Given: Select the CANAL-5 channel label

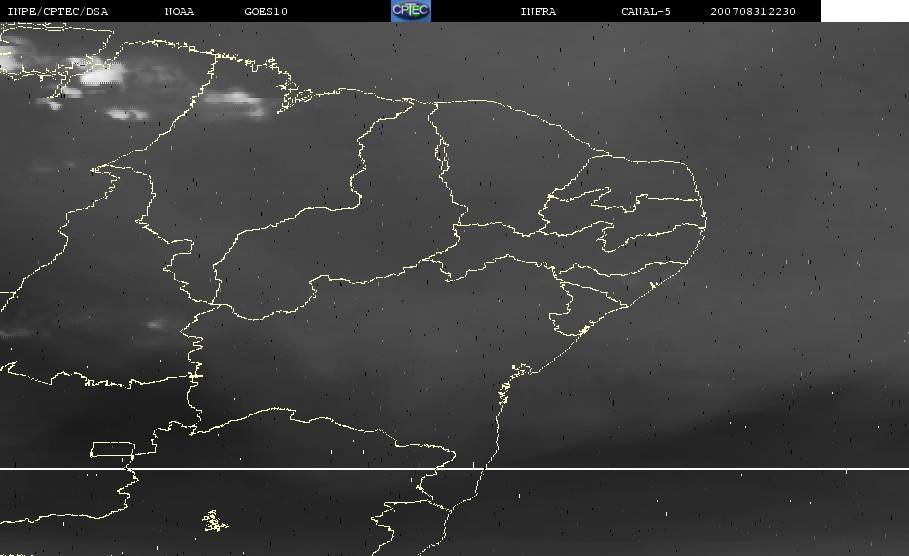Looking at the screenshot, I should [646, 12].
